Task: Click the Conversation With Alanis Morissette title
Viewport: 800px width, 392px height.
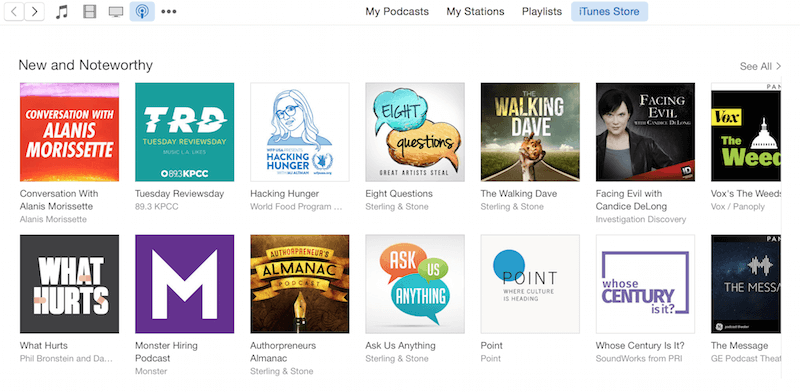Action: click(59, 200)
